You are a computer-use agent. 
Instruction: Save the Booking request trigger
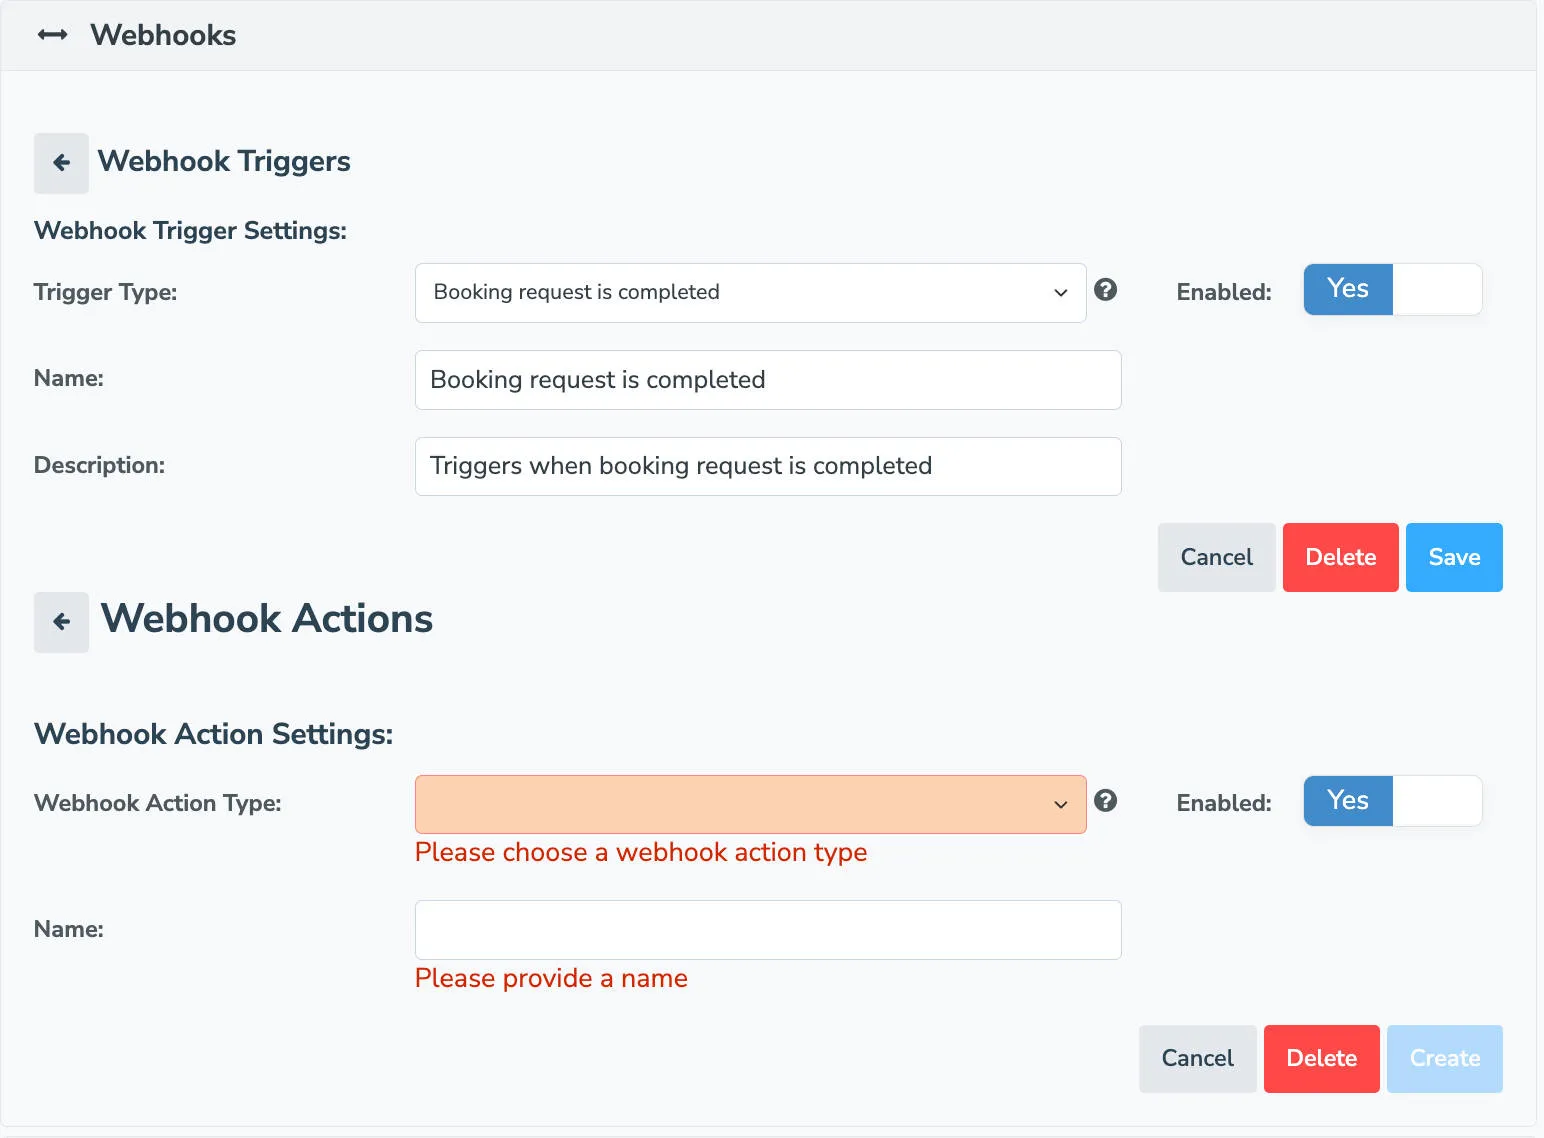click(x=1453, y=557)
